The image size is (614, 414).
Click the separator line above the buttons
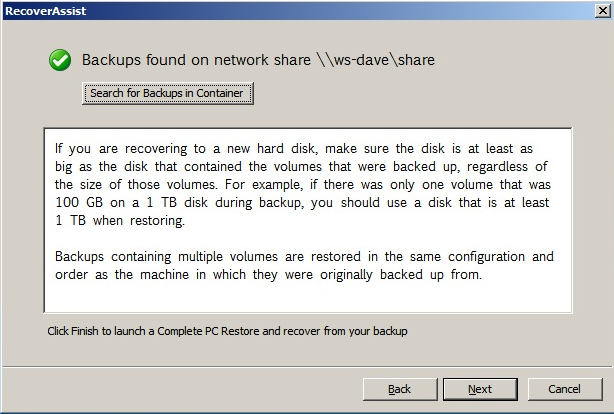pos(307,367)
